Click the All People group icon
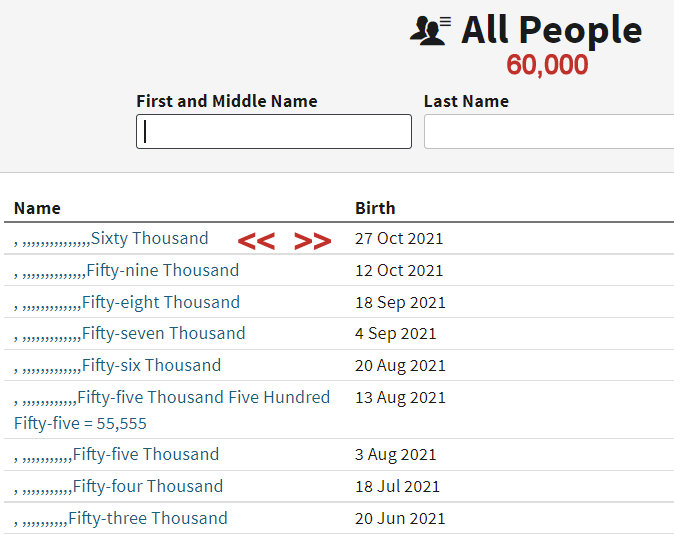The image size is (674, 534). pyautogui.click(x=430, y=30)
